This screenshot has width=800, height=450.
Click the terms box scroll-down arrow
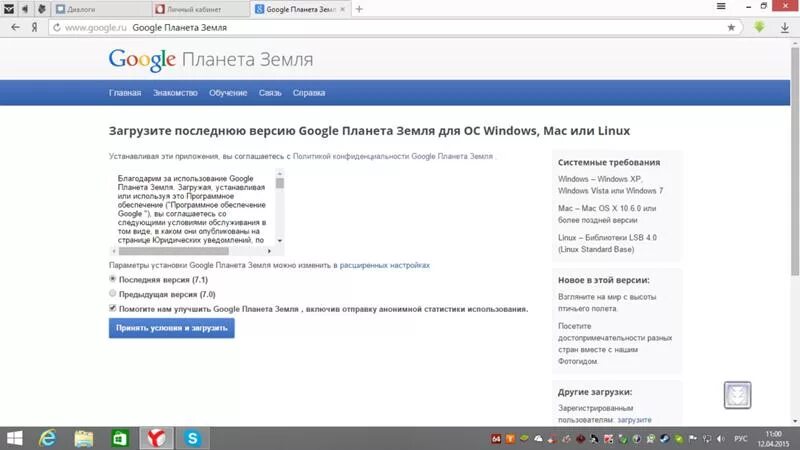click(280, 240)
